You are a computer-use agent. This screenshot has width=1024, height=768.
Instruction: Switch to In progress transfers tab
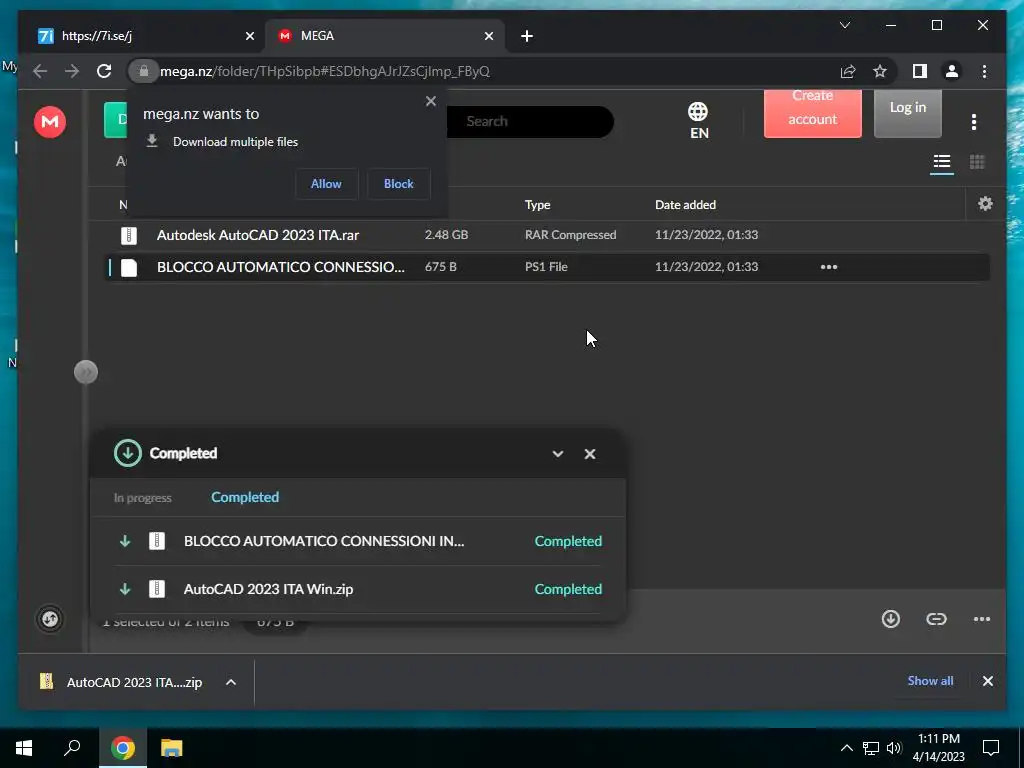142,498
